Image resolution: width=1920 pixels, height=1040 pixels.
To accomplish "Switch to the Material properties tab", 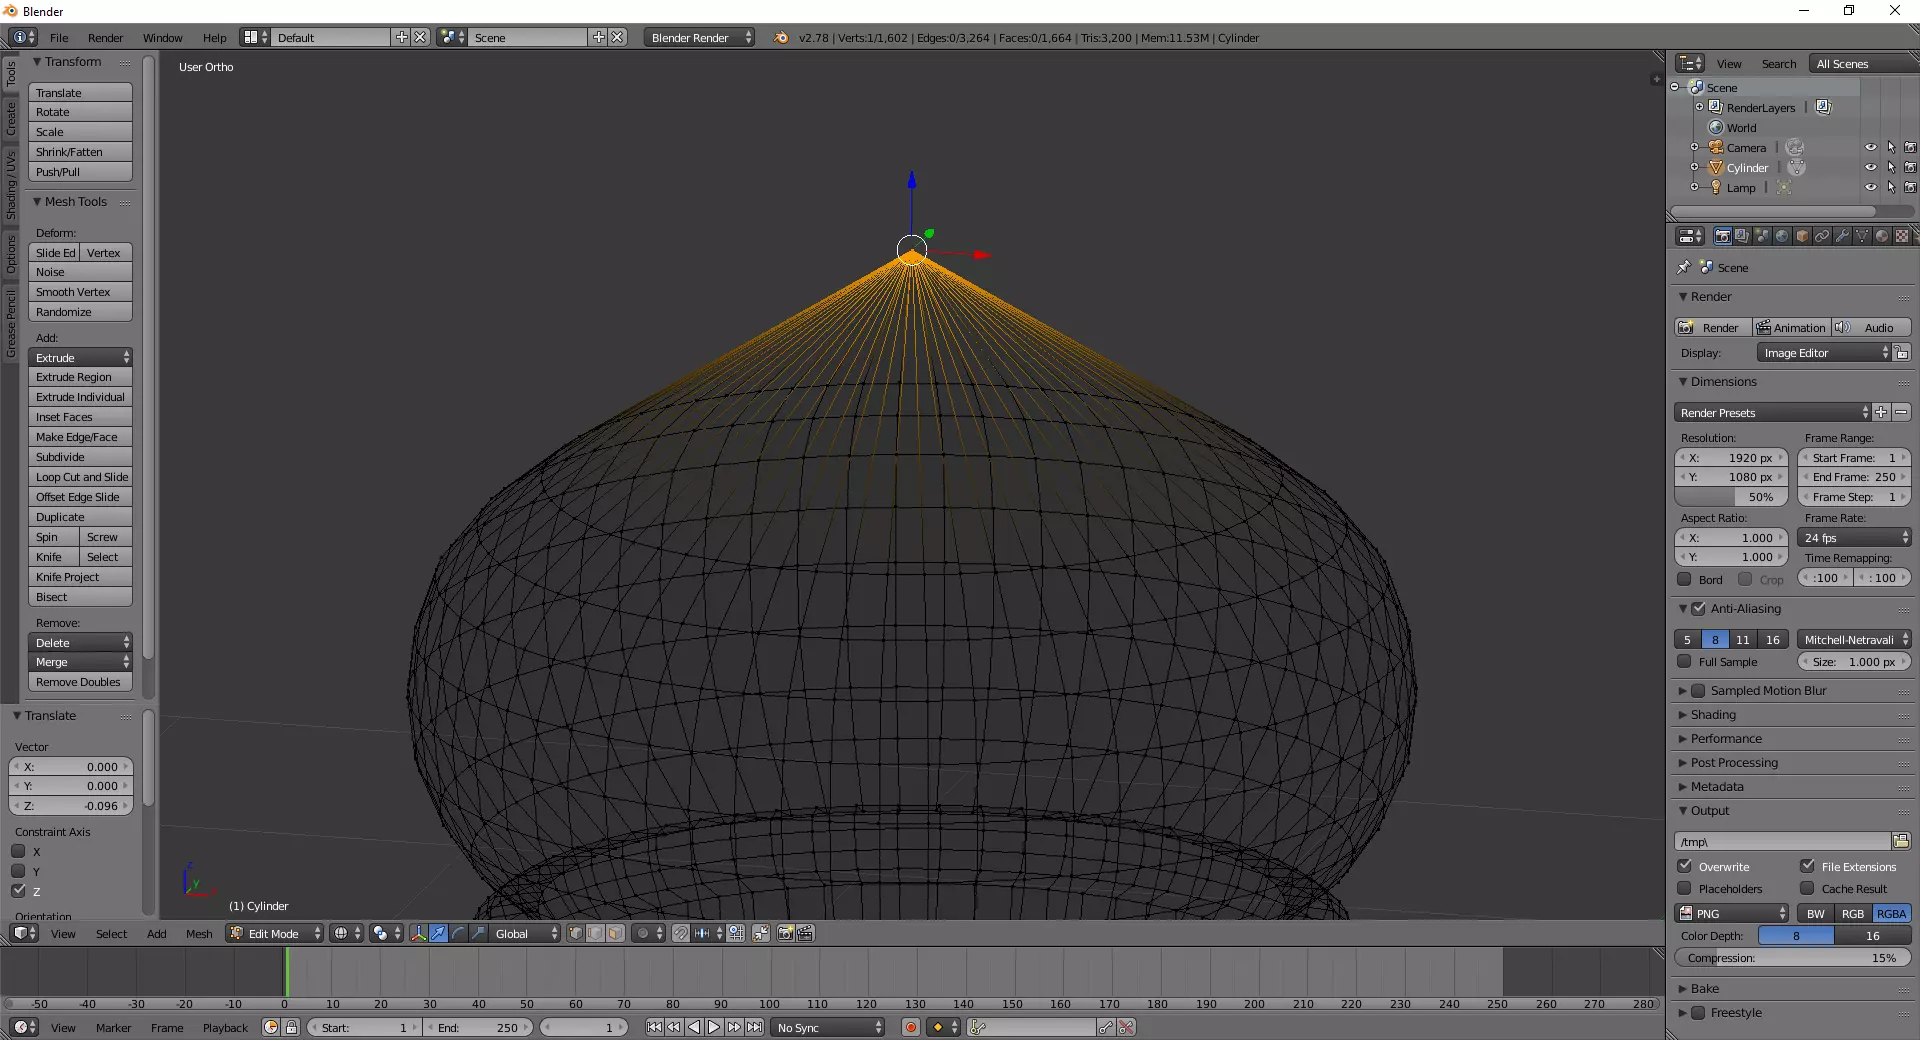I will point(1882,236).
